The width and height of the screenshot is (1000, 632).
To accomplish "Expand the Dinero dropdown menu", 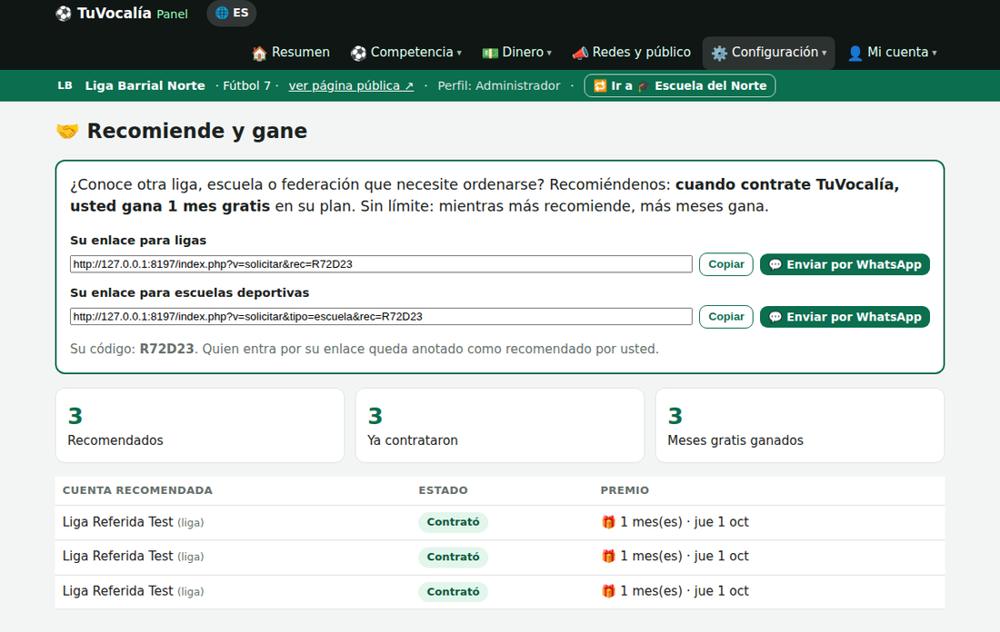I will (517, 52).
